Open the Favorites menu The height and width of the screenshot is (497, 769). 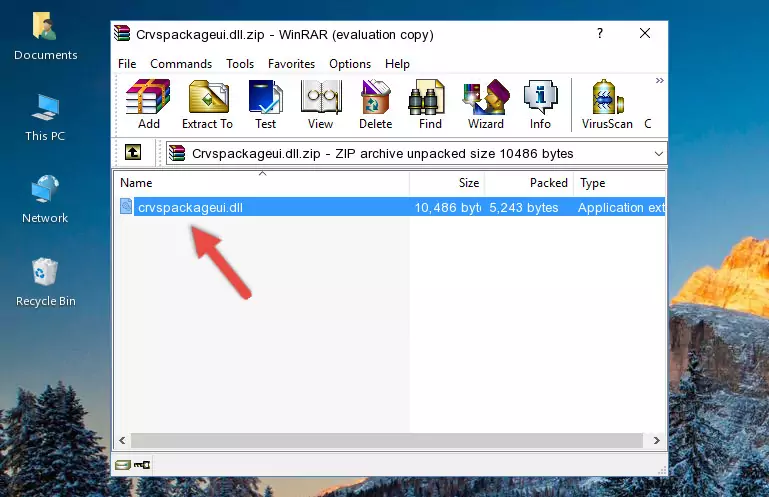[x=291, y=64]
